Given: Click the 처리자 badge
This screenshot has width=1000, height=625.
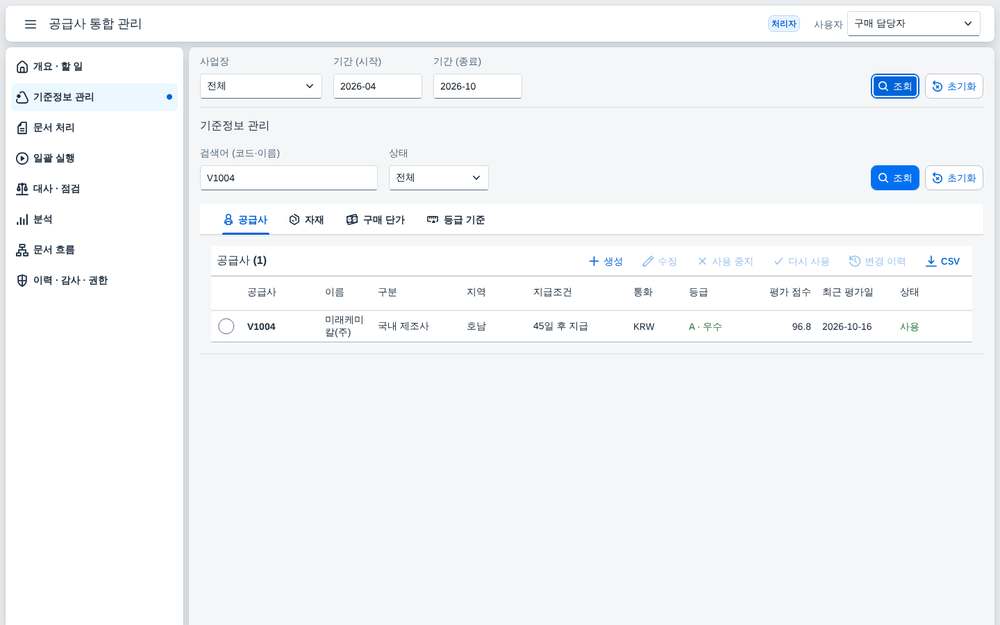Looking at the screenshot, I should pos(783,24).
